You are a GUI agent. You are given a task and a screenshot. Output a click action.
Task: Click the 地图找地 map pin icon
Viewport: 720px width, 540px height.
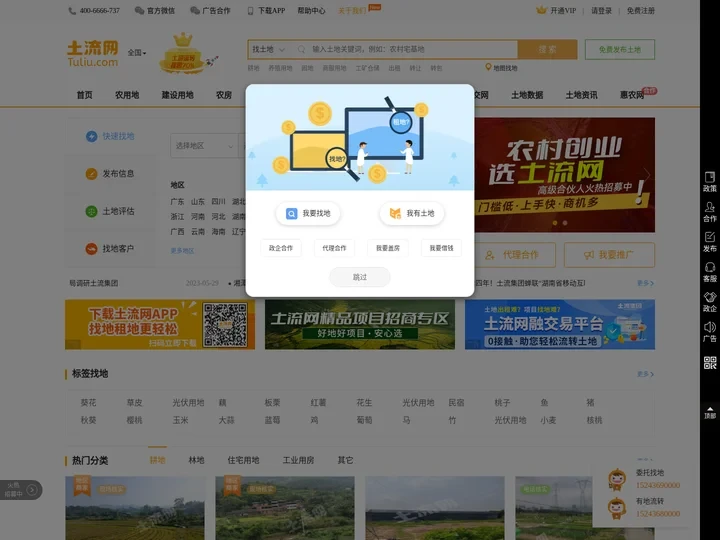point(488,68)
